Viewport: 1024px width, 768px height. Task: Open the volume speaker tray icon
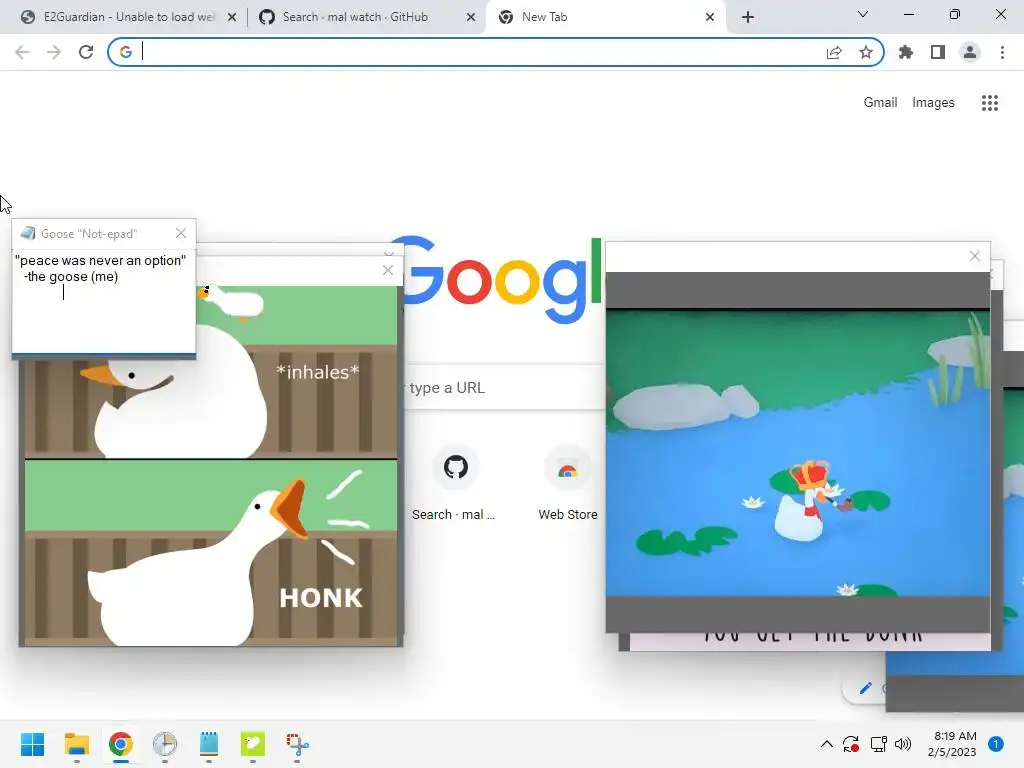[x=903, y=744]
